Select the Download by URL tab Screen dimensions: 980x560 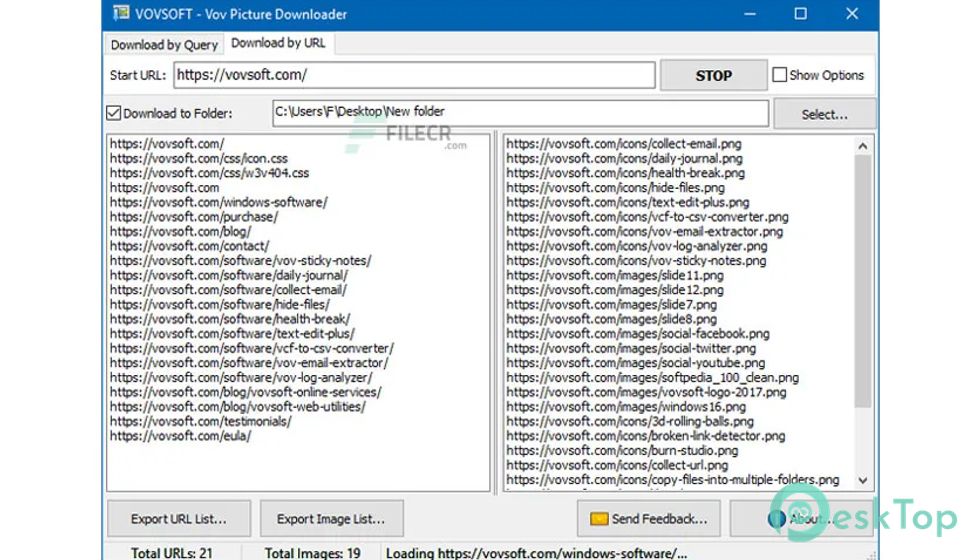click(x=278, y=43)
